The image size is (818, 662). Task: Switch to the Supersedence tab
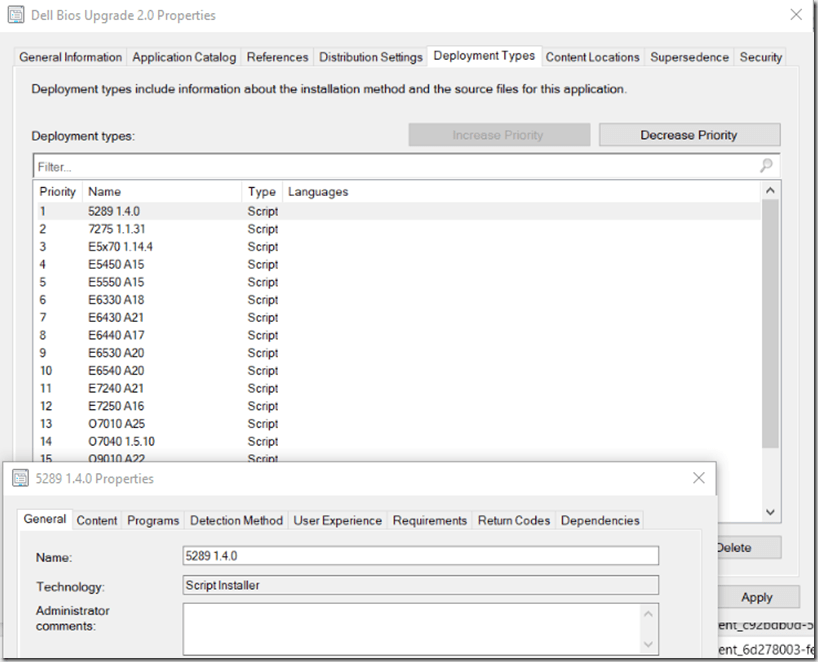pyautogui.click(x=689, y=57)
